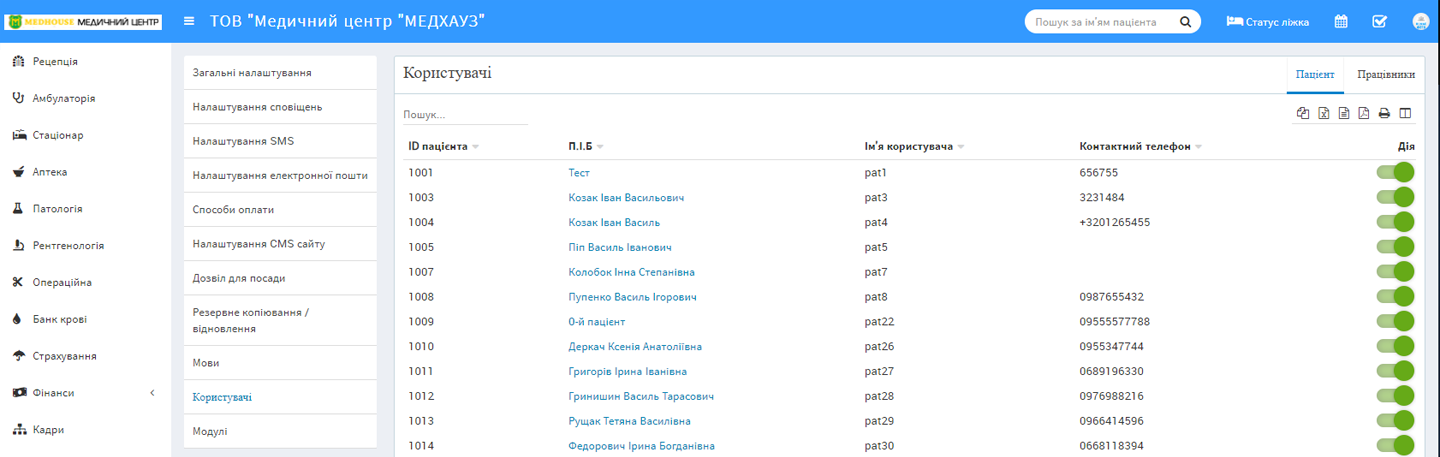This screenshot has height=457, width=1440.
Task: Open Загальні налаштування settings
Action: 280,73
